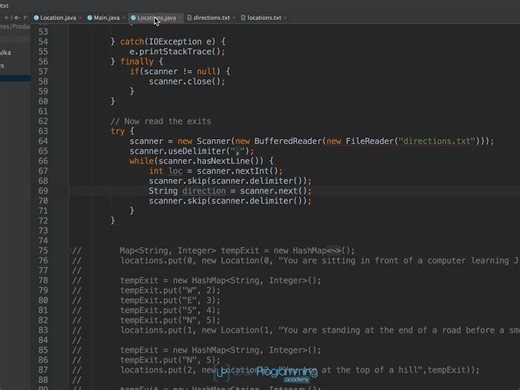Image resolution: width=520 pixels, height=390 pixels.
Task: Click commented tempExit.put("N", 5); on line 86
Action: (170, 360)
